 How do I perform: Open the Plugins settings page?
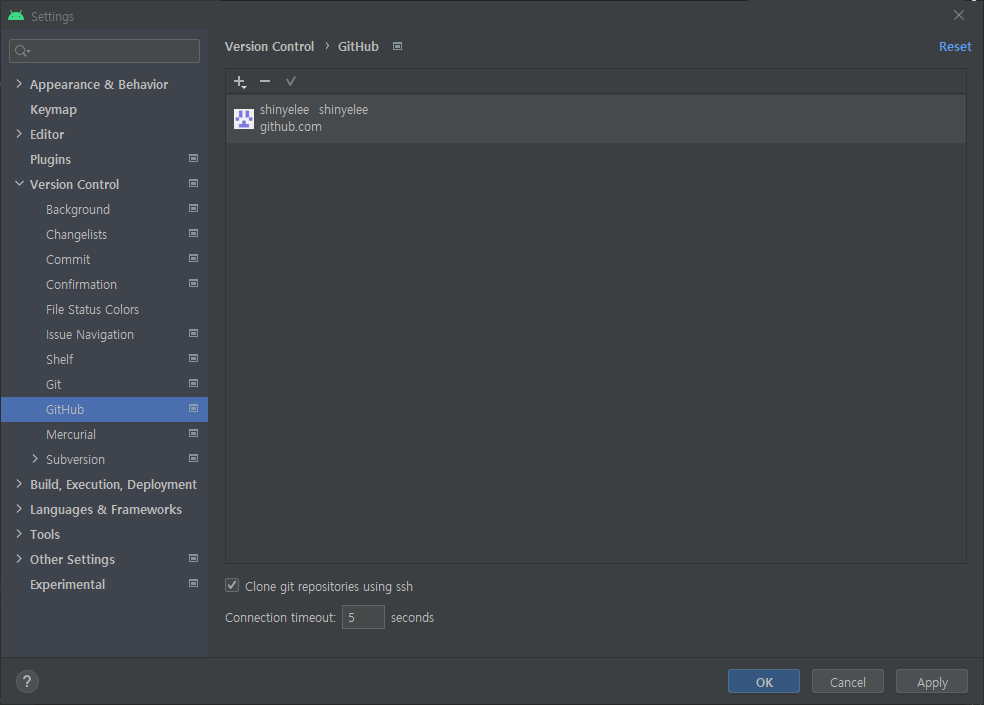[50, 159]
